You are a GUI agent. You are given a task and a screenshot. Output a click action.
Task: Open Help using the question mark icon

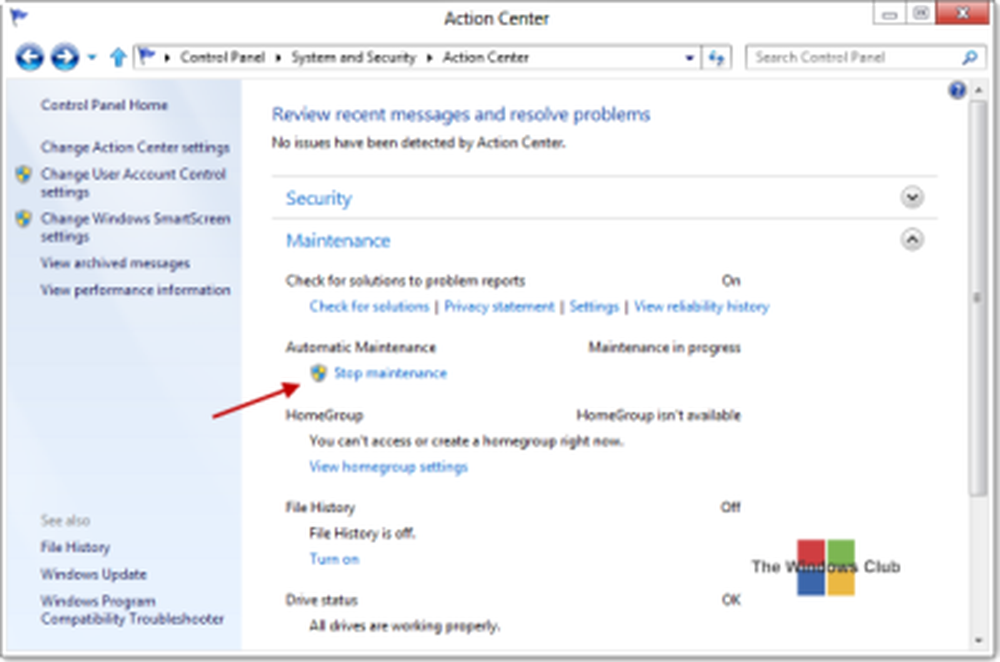click(957, 91)
